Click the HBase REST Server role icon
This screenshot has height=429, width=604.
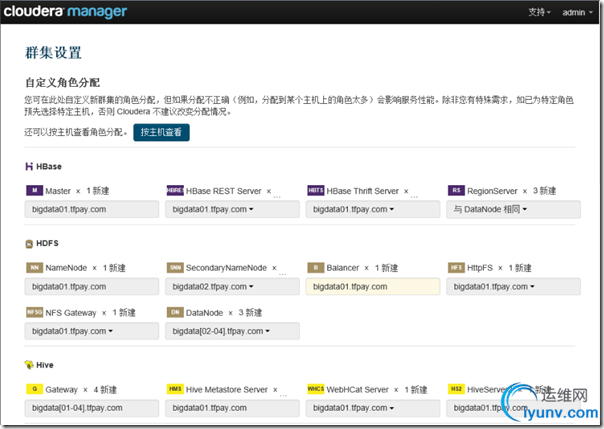coord(175,190)
